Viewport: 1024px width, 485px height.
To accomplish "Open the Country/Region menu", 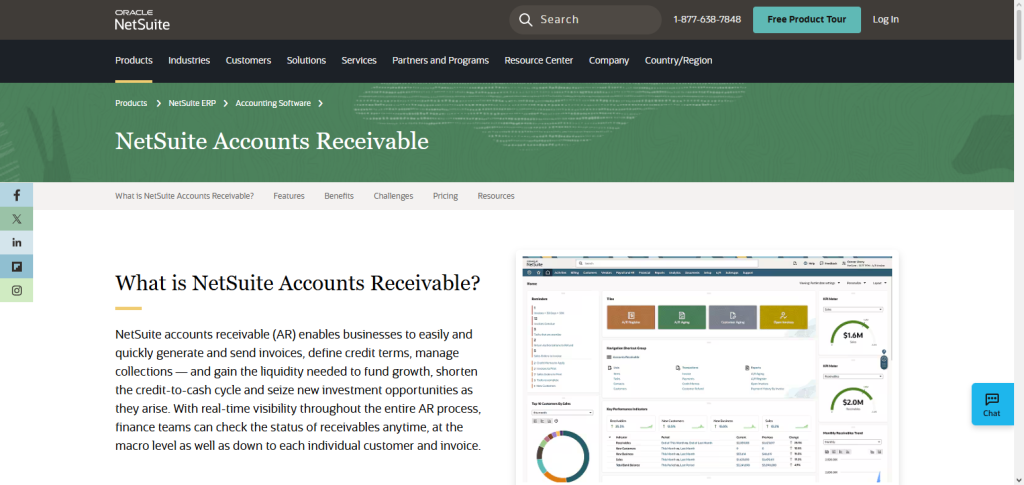I will pos(679,60).
